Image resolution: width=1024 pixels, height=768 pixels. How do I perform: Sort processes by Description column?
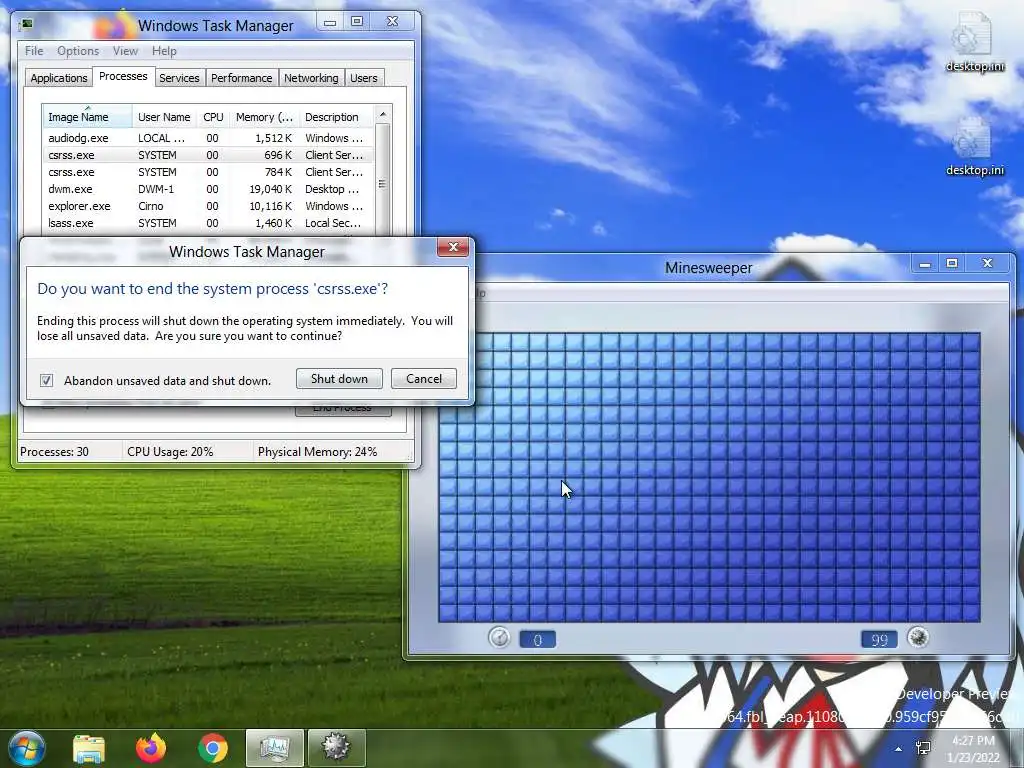coord(336,117)
